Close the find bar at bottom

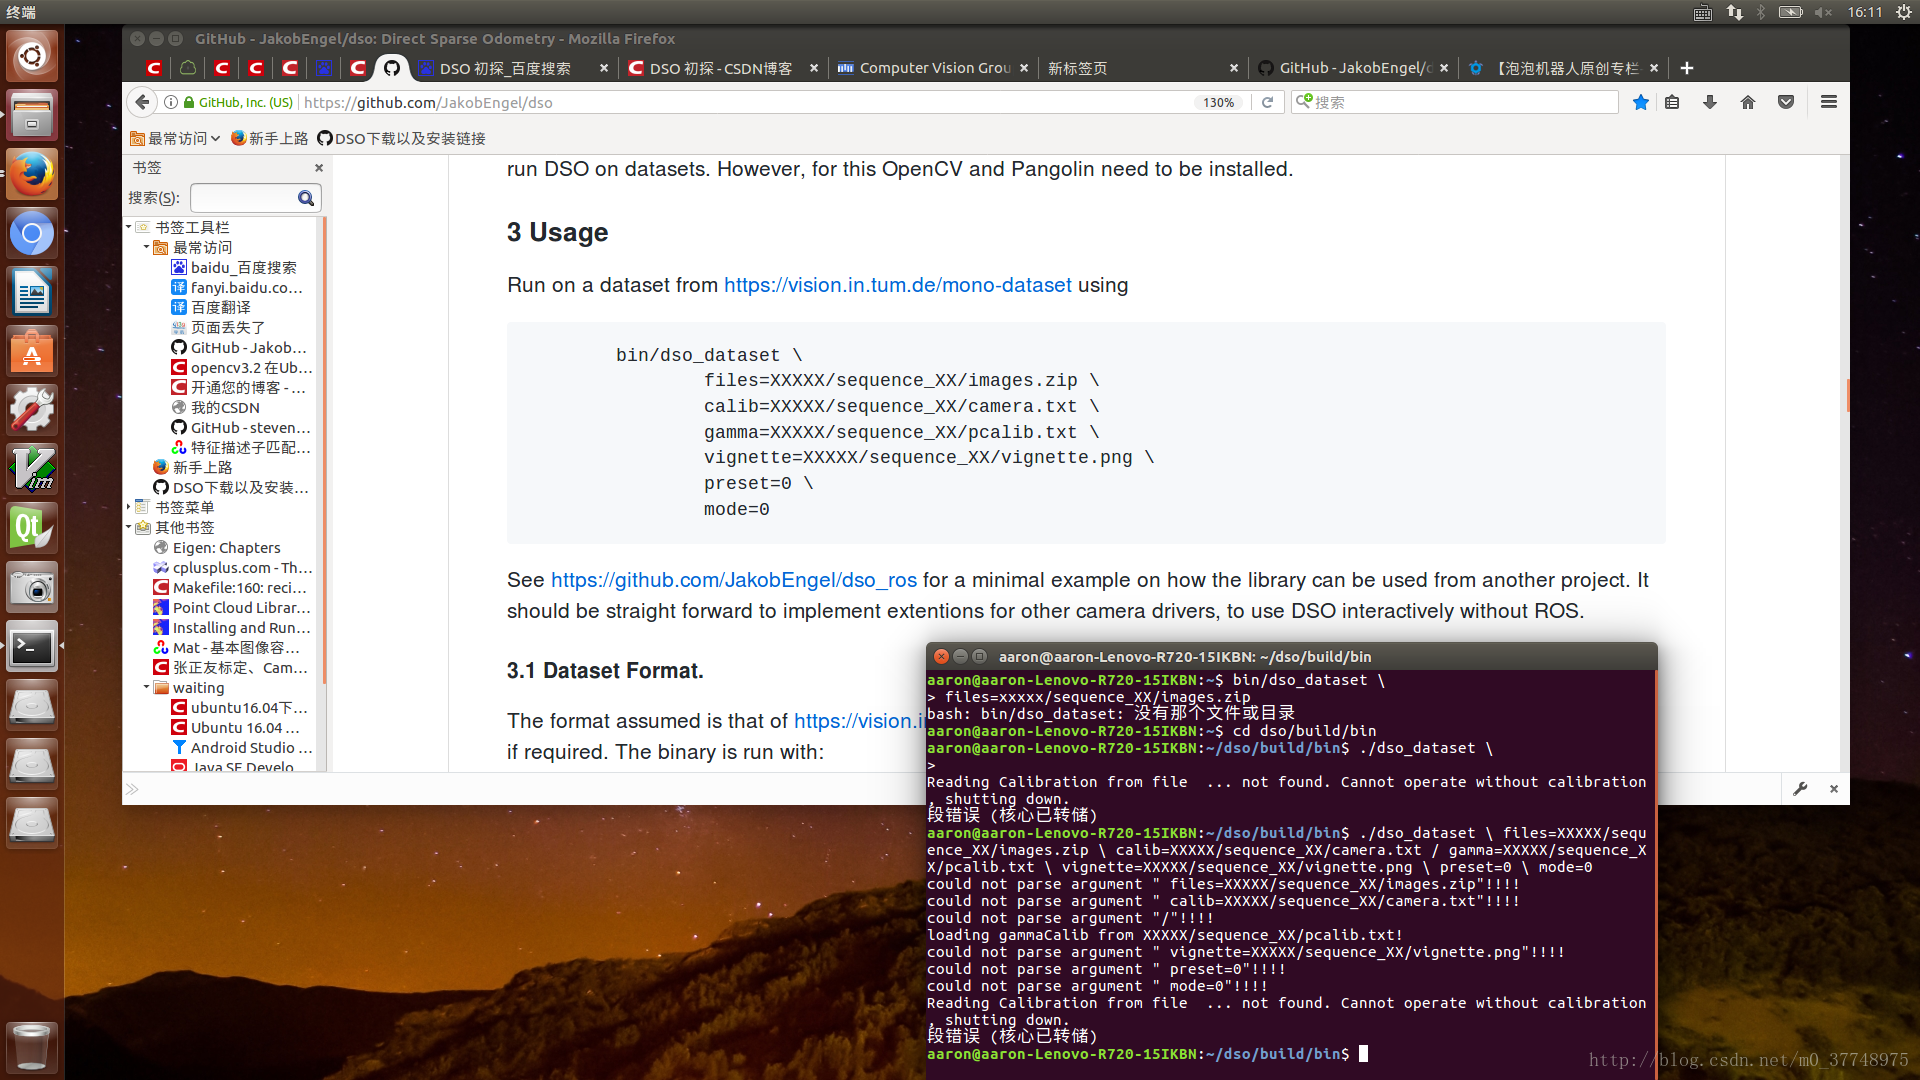coord(1834,789)
